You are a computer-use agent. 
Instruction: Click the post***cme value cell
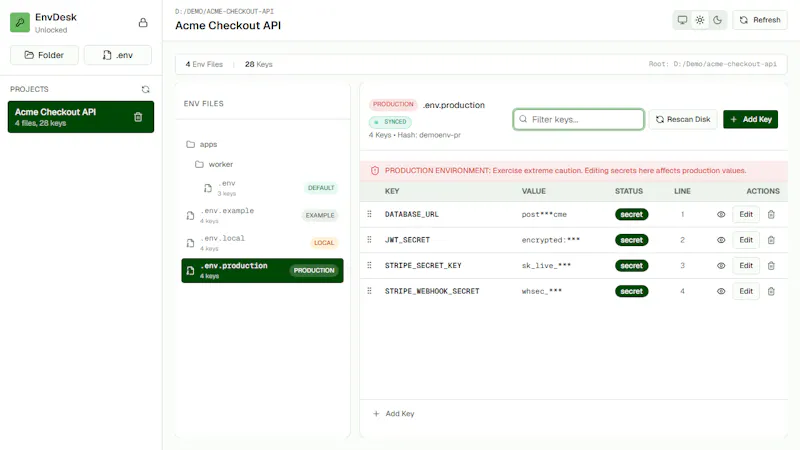(544, 215)
